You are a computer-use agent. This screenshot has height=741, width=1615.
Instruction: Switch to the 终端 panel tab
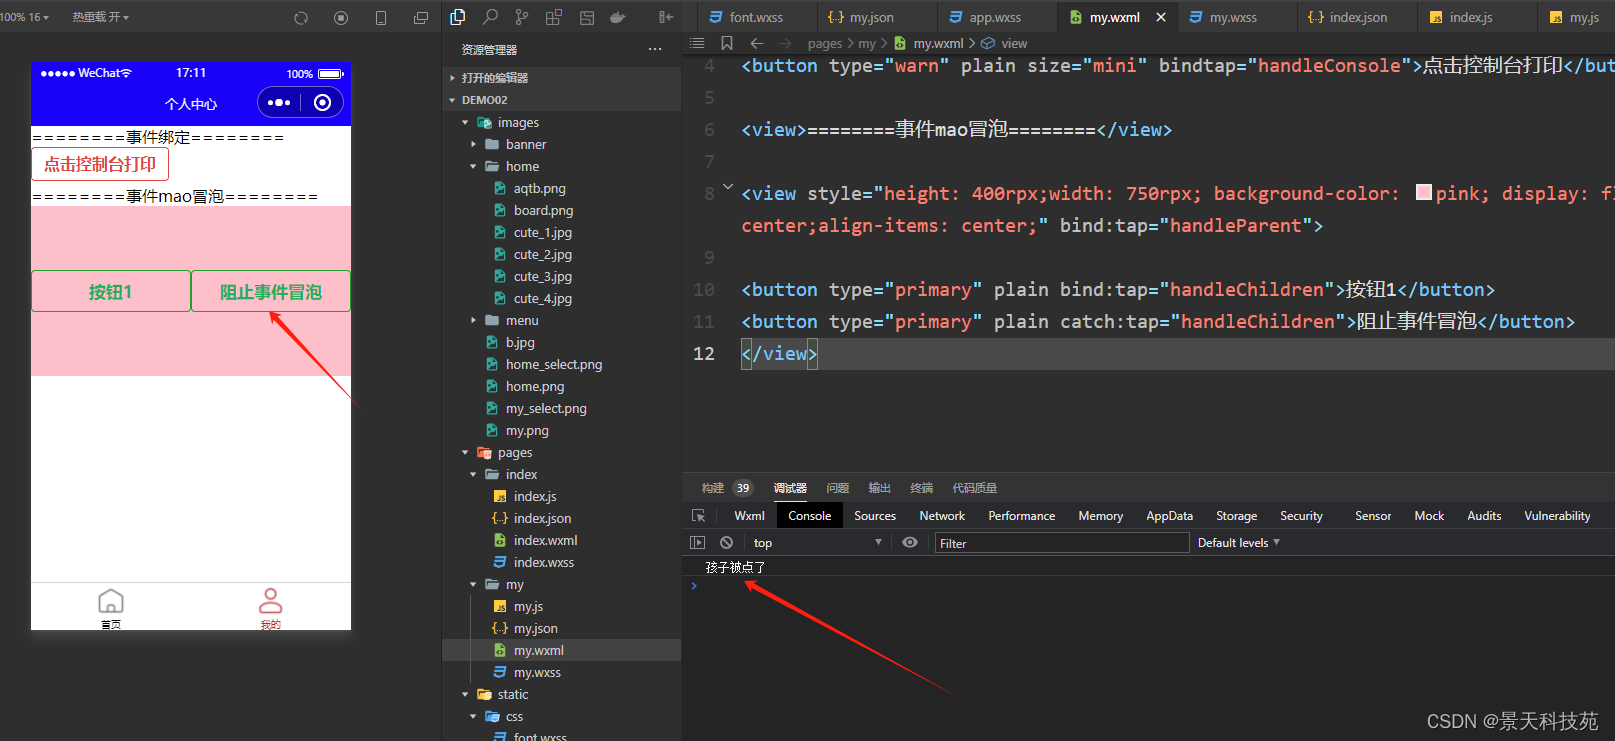[x=921, y=488]
